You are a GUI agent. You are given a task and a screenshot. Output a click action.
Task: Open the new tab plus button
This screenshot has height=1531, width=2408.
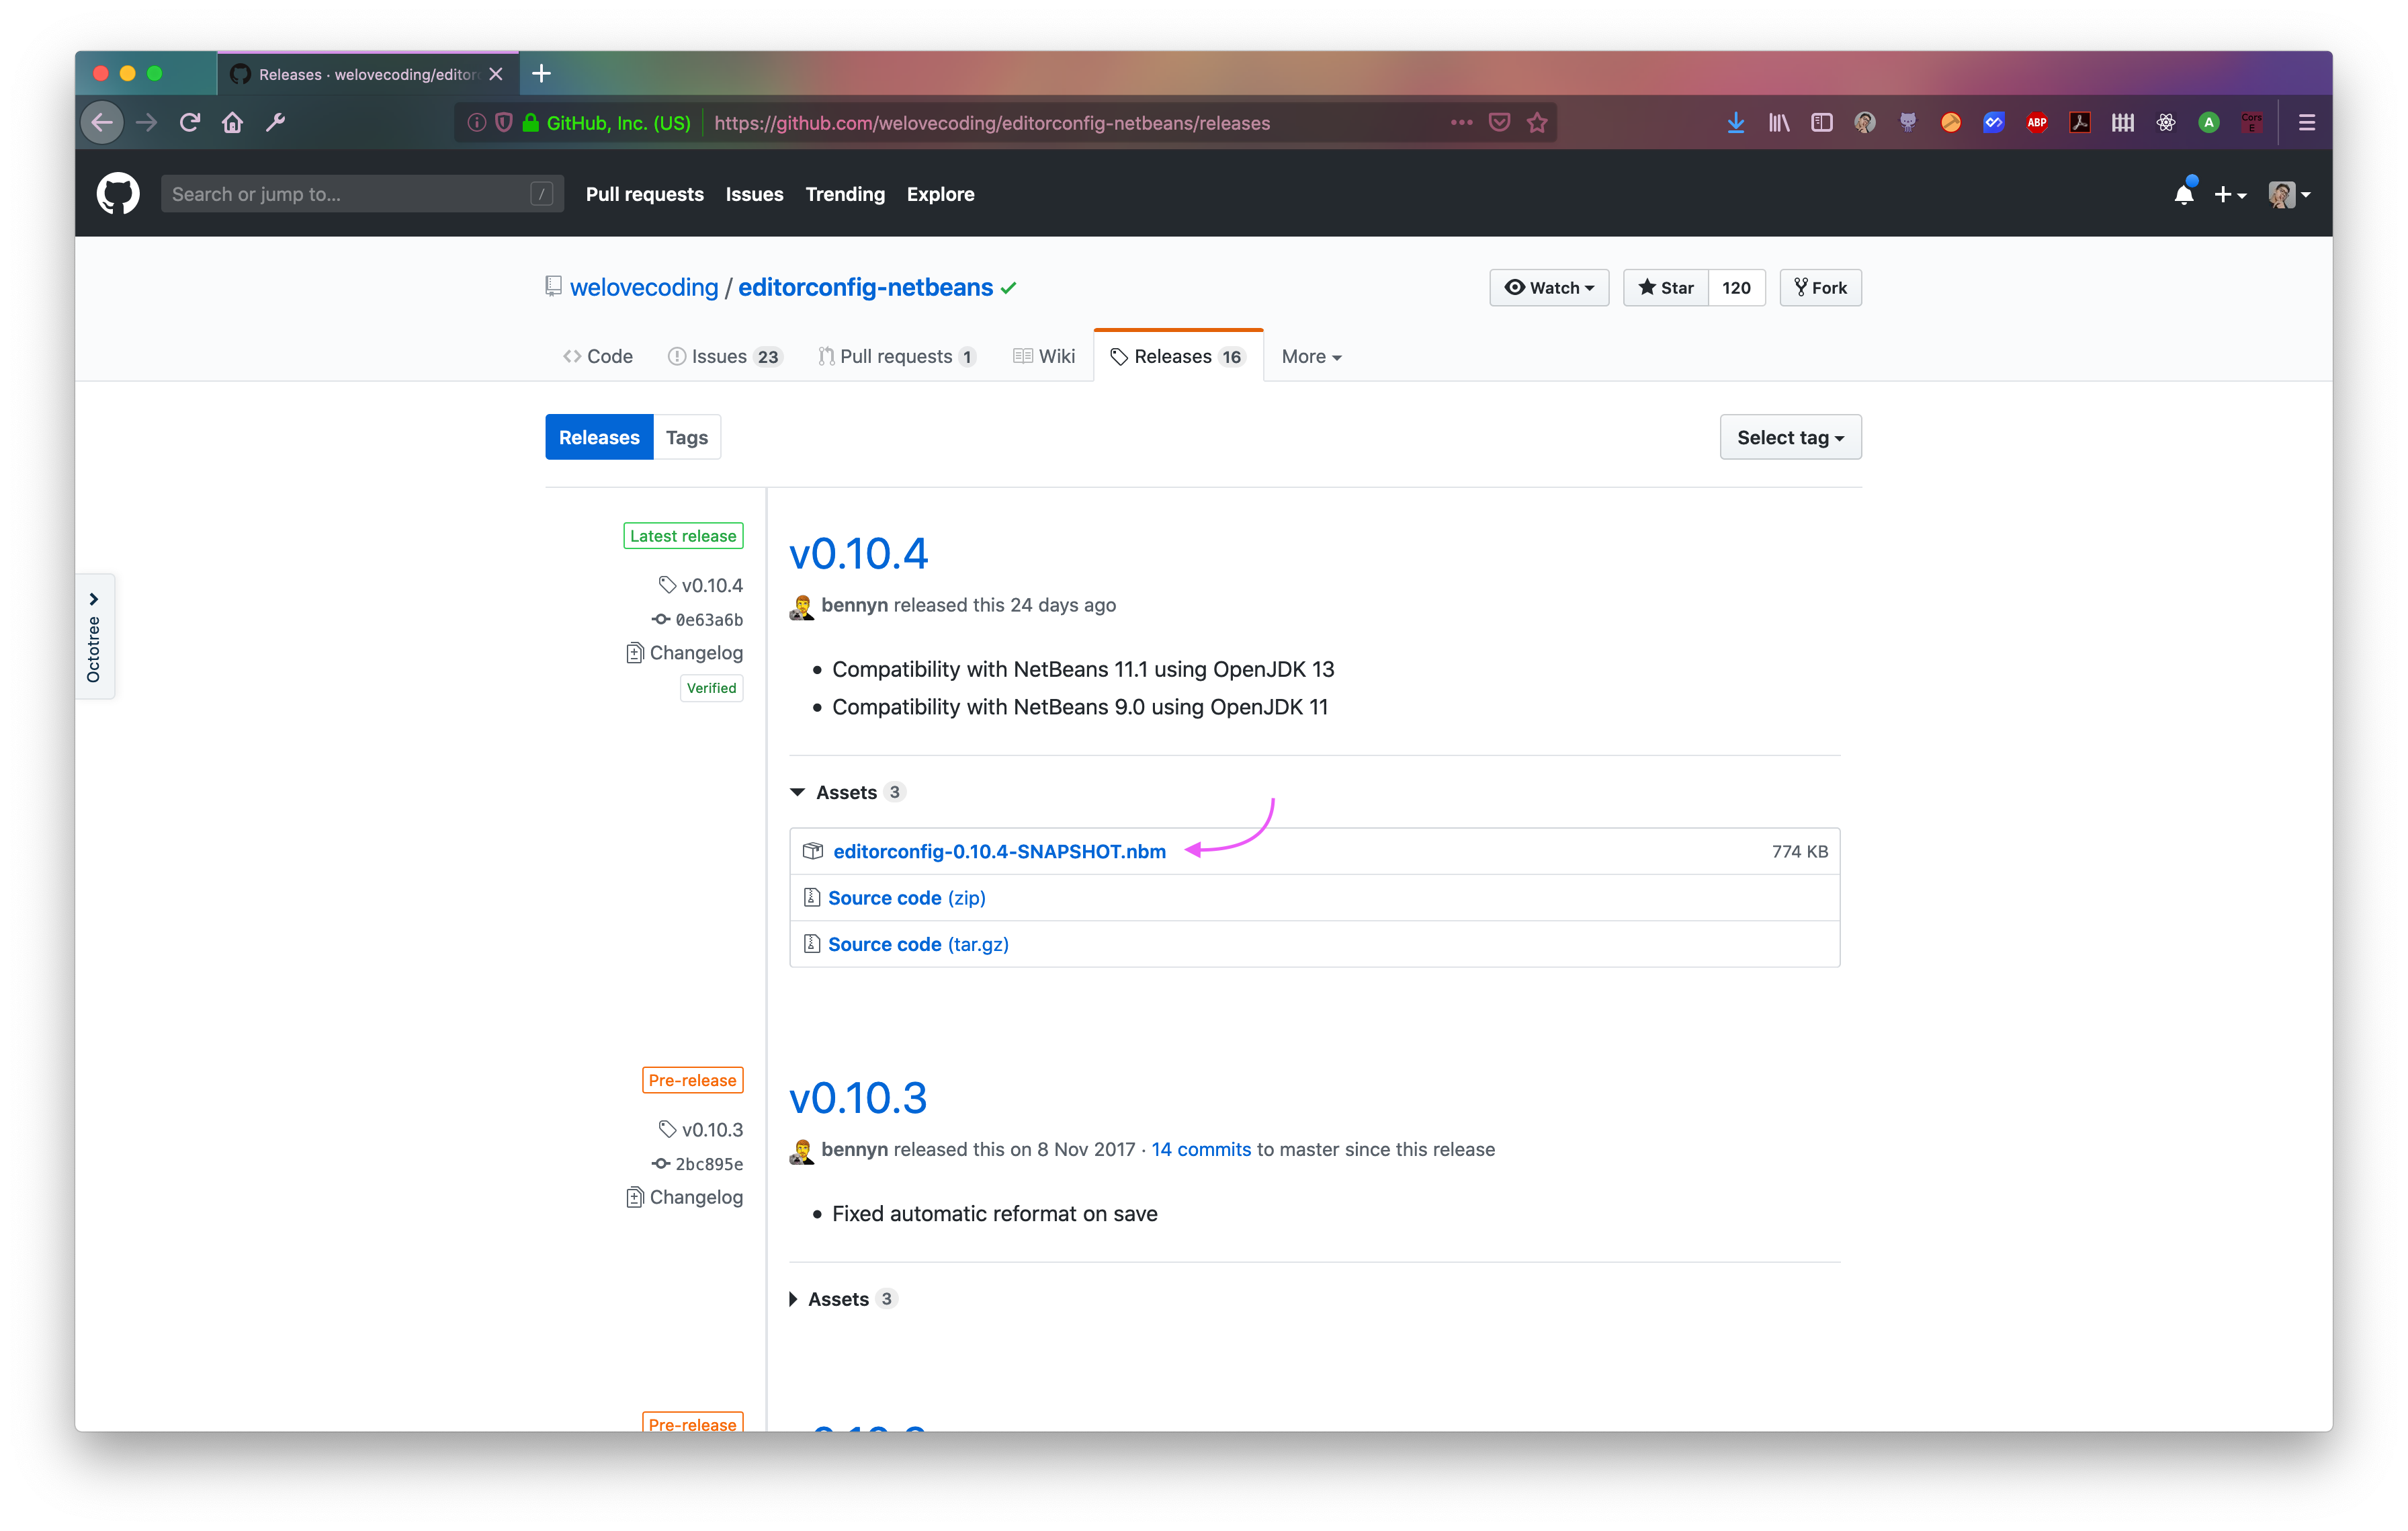tap(541, 73)
